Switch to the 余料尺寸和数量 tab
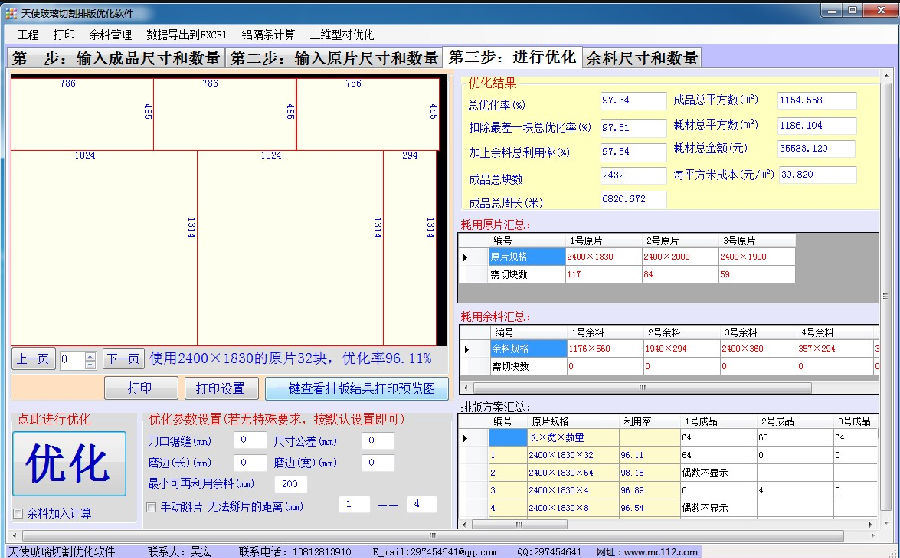The height and width of the screenshot is (558, 900). (642, 58)
